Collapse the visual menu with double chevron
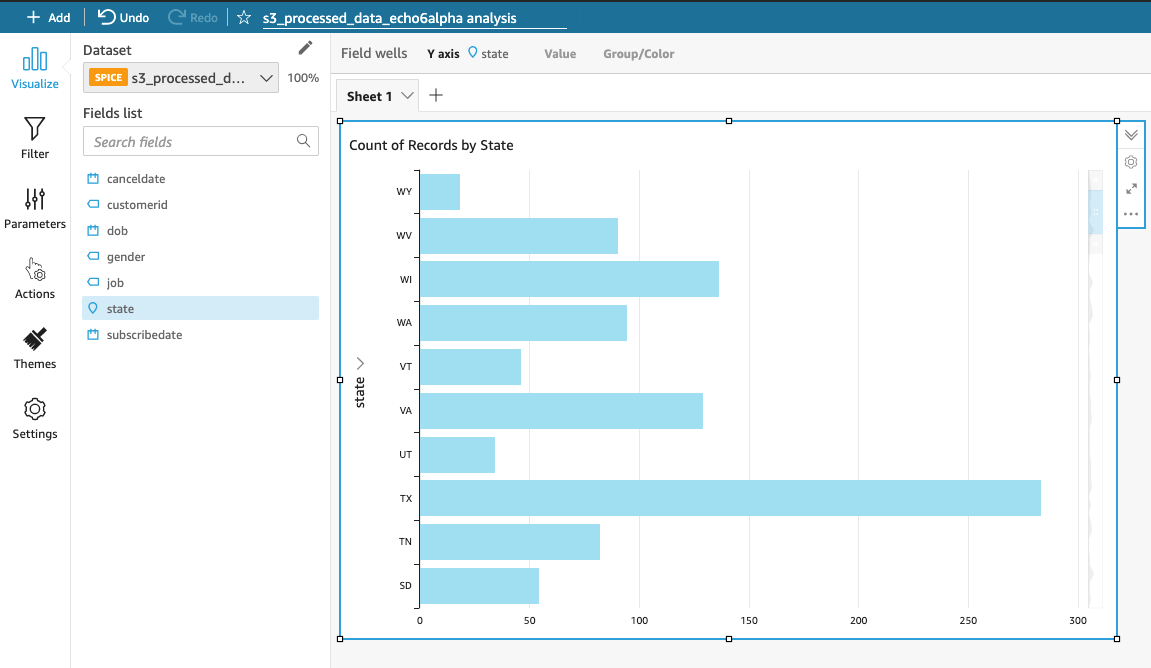The image size is (1151, 668). [1131, 135]
